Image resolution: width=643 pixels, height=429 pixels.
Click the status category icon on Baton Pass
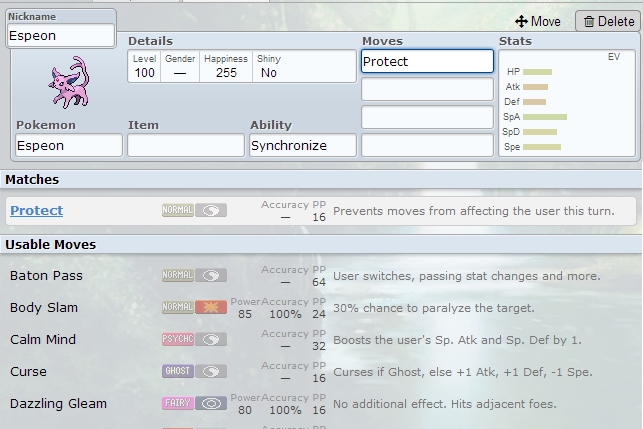[x=211, y=275]
